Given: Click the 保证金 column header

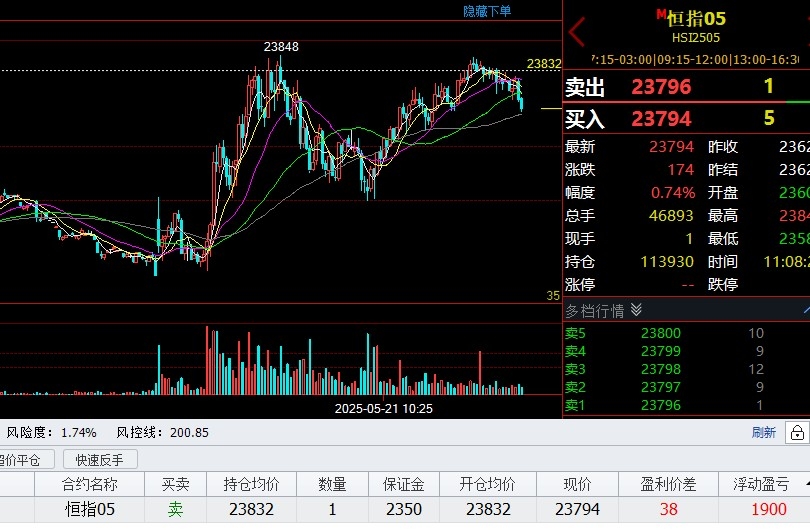Looking at the screenshot, I should [x=403, y=484].
